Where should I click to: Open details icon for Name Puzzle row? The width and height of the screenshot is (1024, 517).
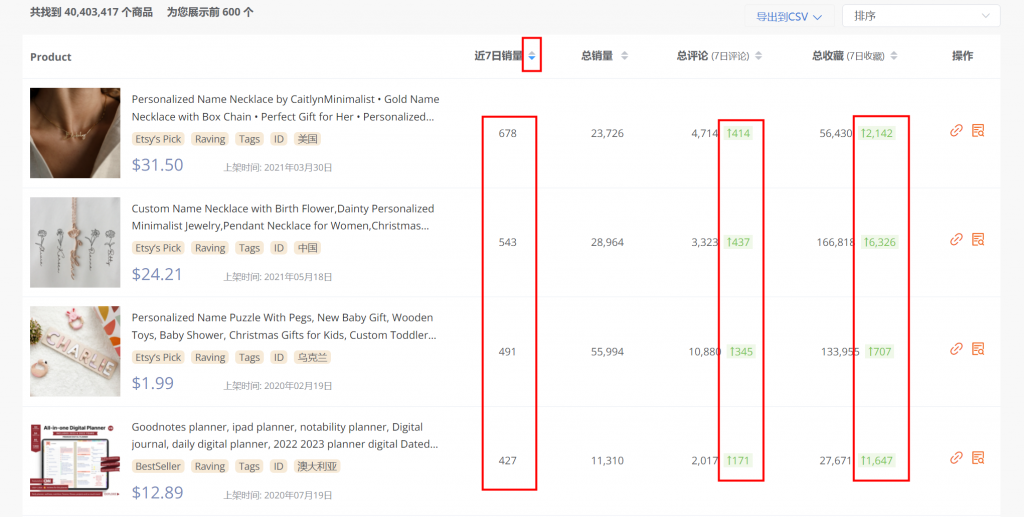coord(978,349)
